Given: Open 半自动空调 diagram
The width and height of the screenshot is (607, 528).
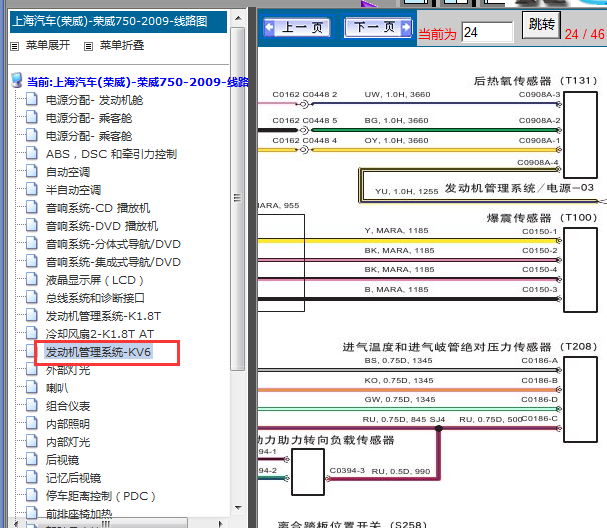Looking at the screenshot, I should click(73, 190).
